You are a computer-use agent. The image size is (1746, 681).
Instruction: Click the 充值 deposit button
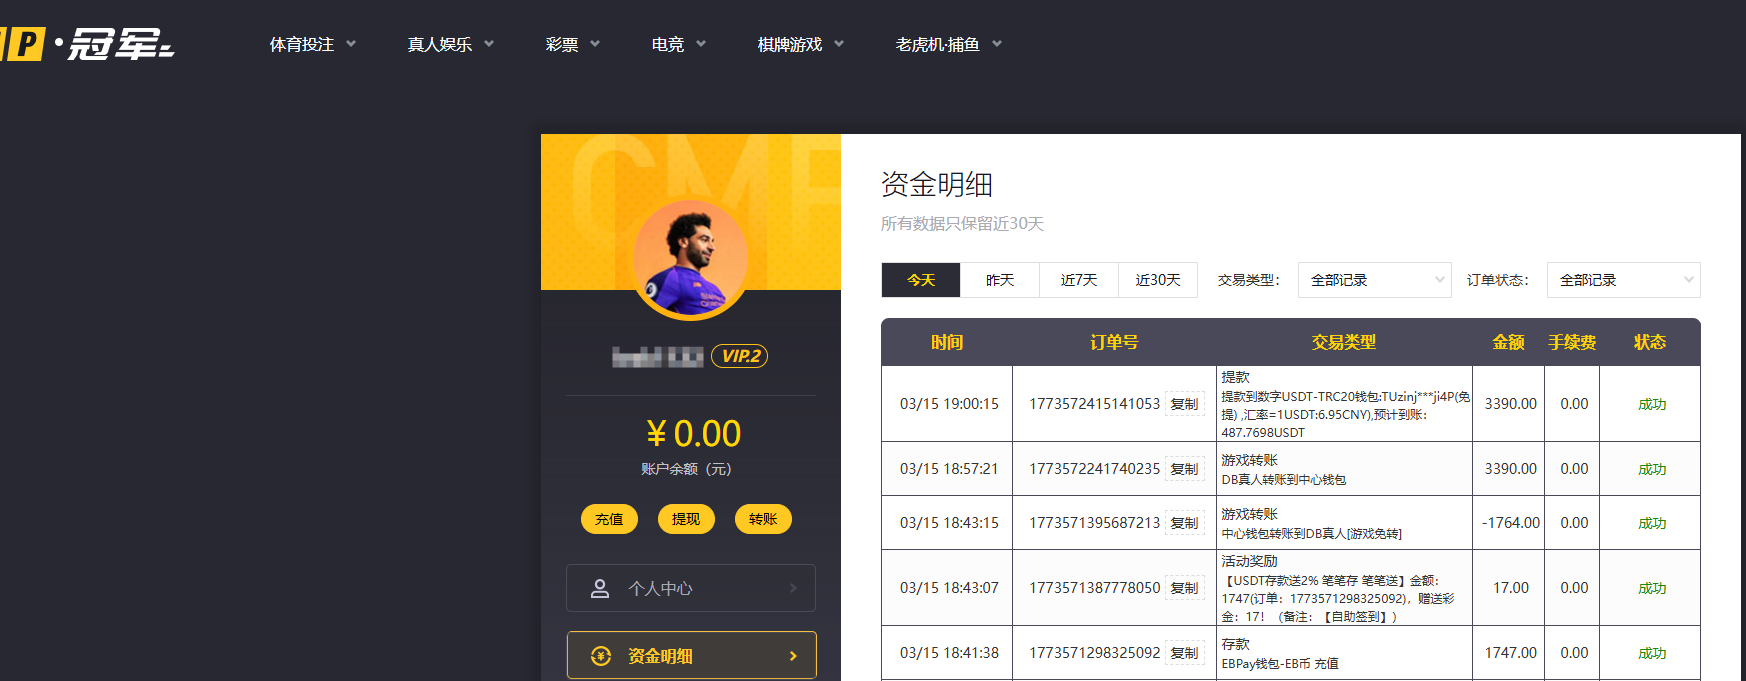609,519
